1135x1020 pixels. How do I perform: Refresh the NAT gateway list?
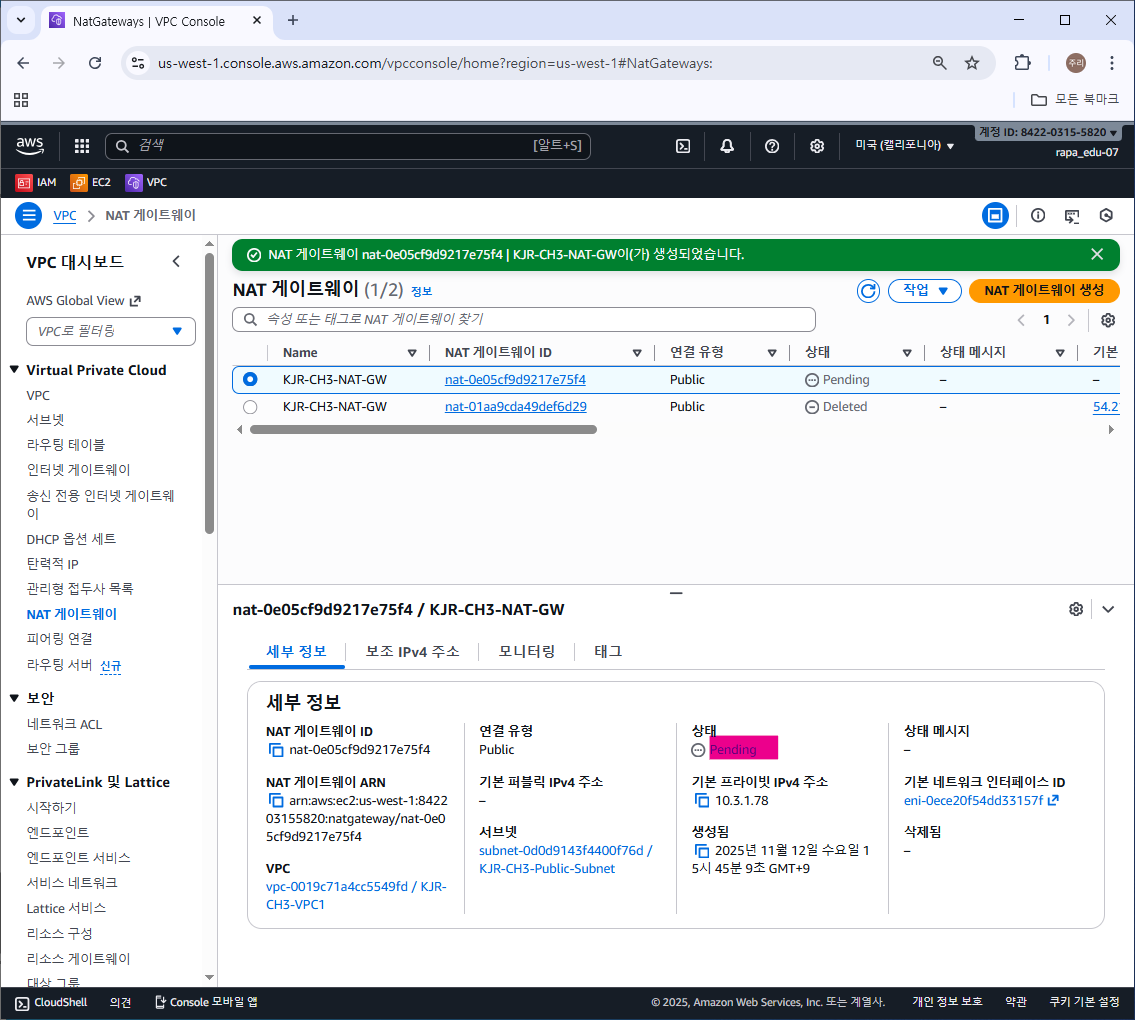click(868, 291)
